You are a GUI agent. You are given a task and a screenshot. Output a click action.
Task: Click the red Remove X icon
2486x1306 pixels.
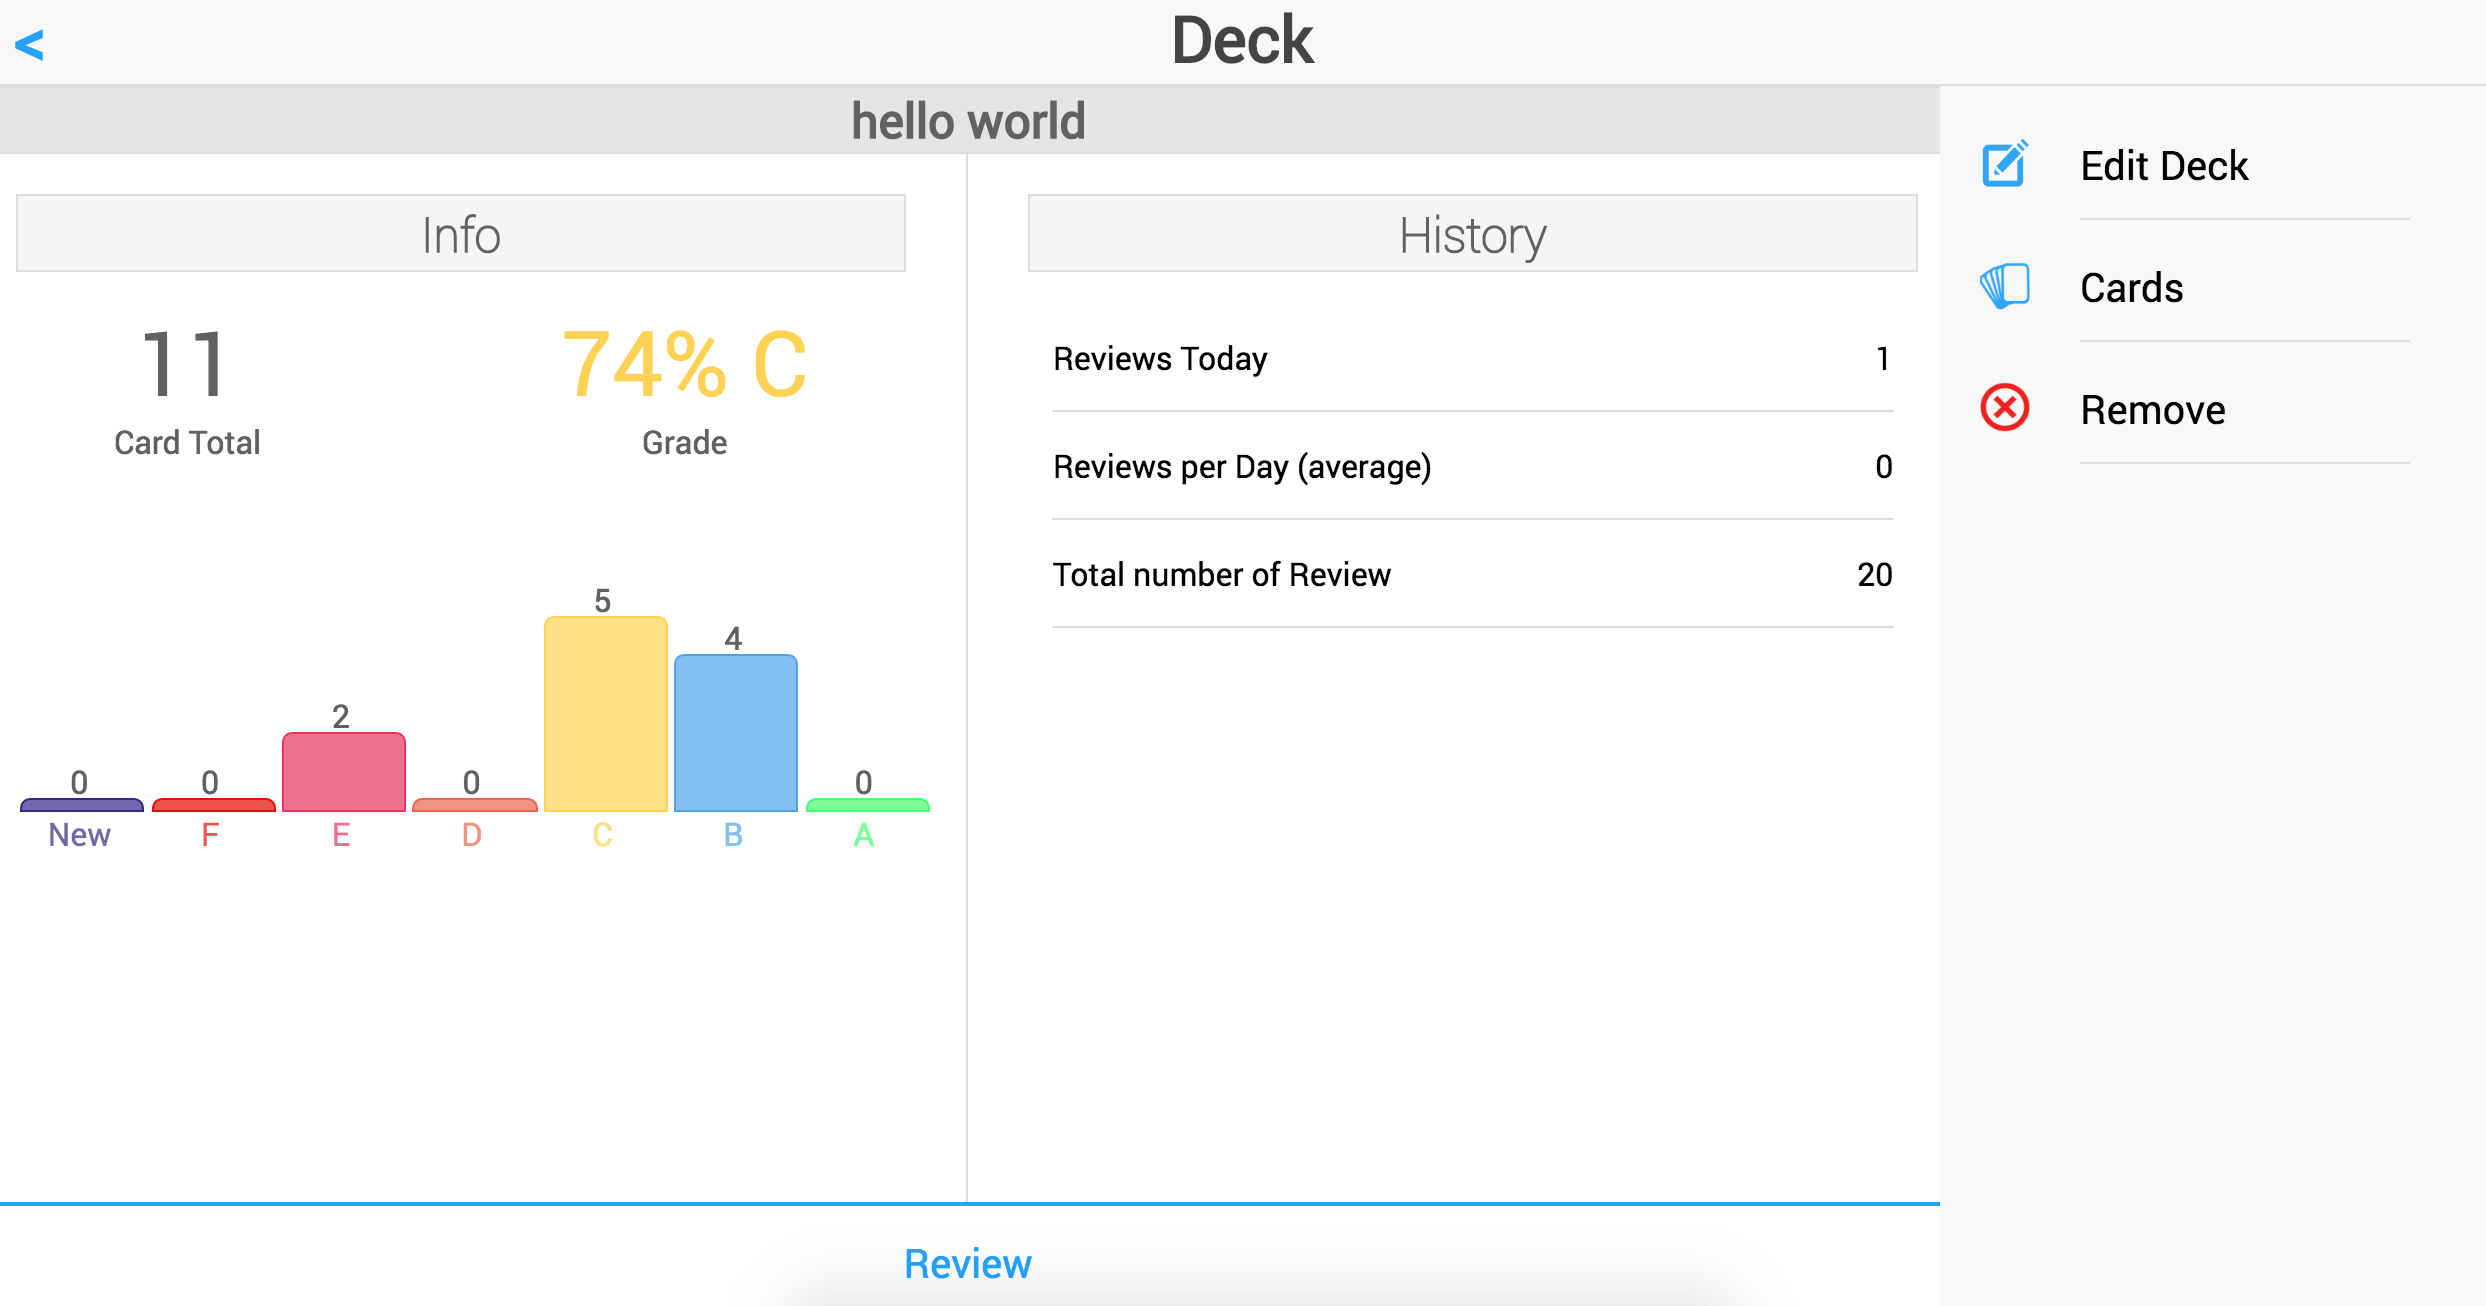2004,408
